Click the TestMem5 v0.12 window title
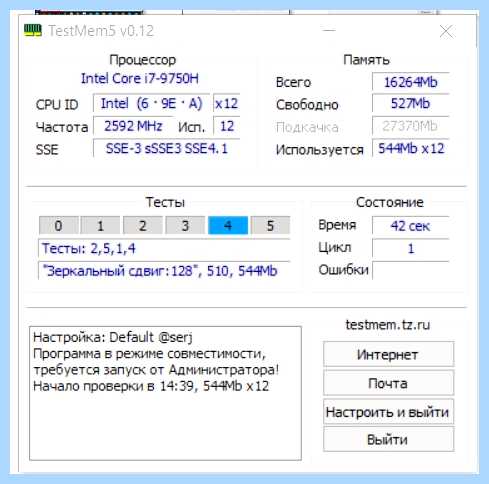 (x=101, y=31)
